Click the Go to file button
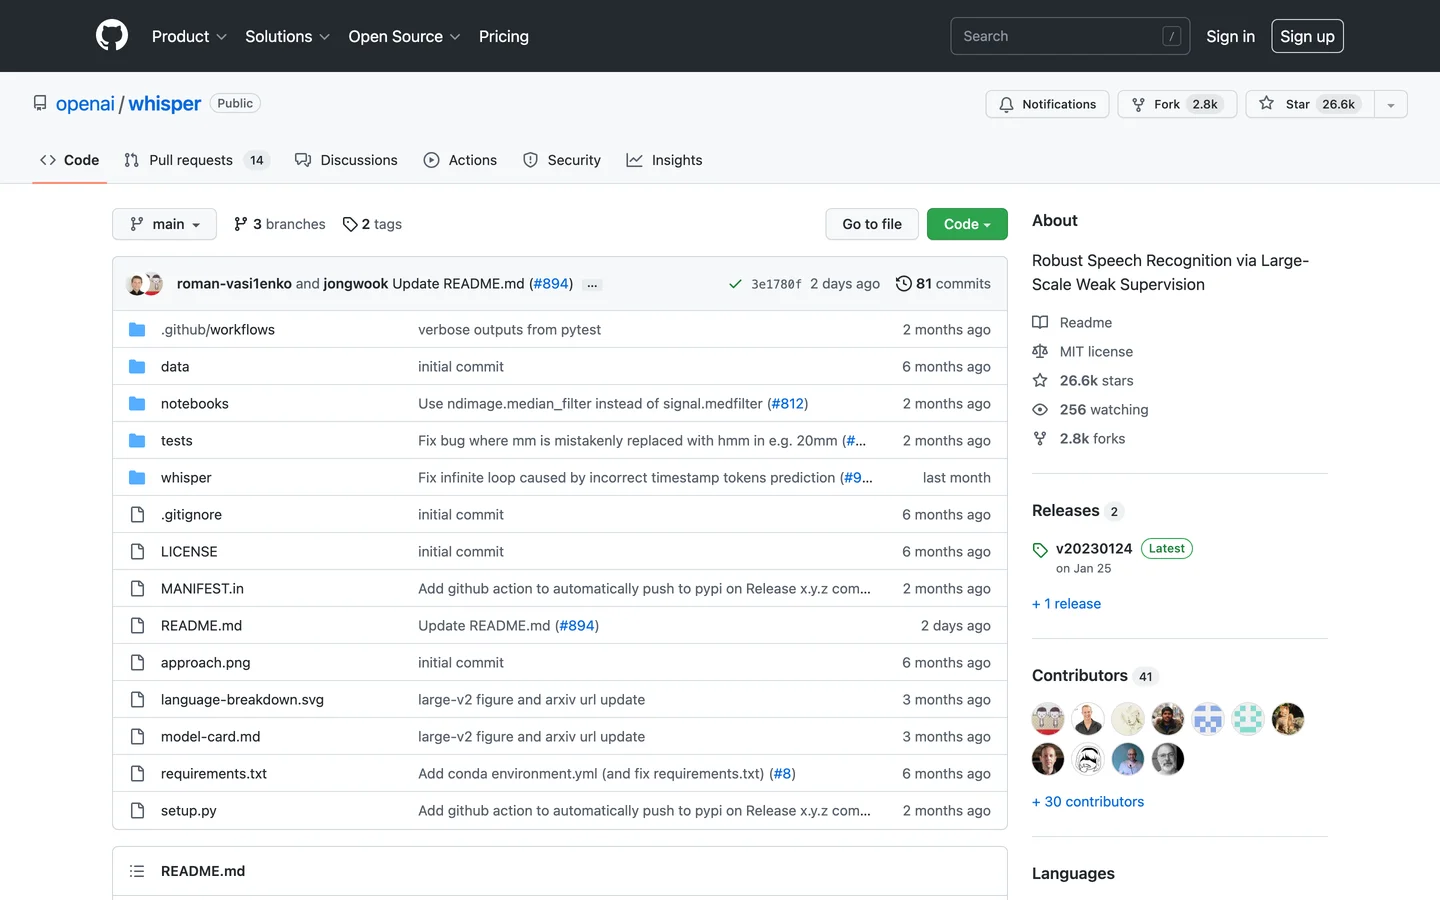The width and height of the screenshot is (1440, 900). point(872,224)
